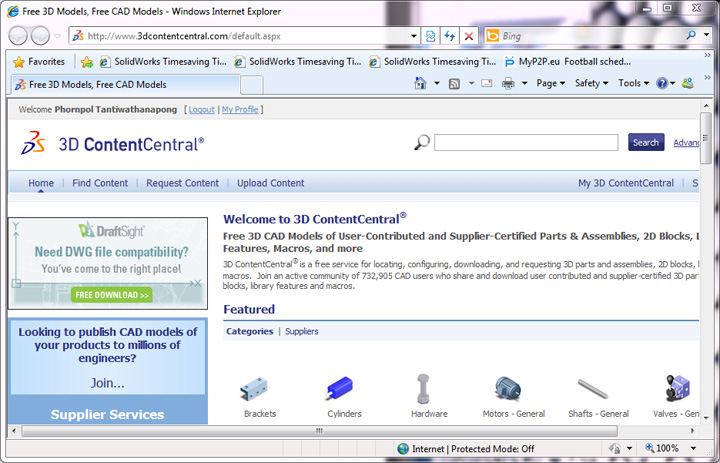The image size is (720, 463).
Task: Expand the Print dropdown arrow
Action: click(525, 83)
